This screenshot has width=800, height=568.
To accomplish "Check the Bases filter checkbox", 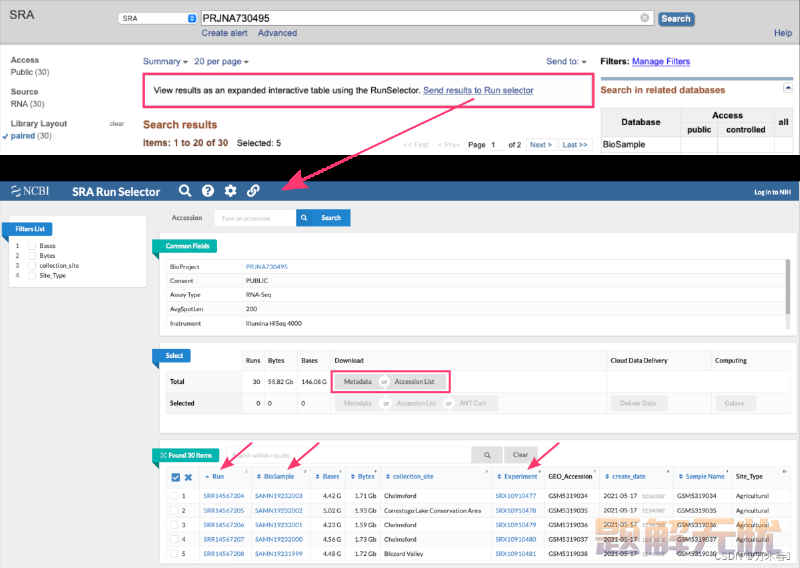I will coord(32,246).
